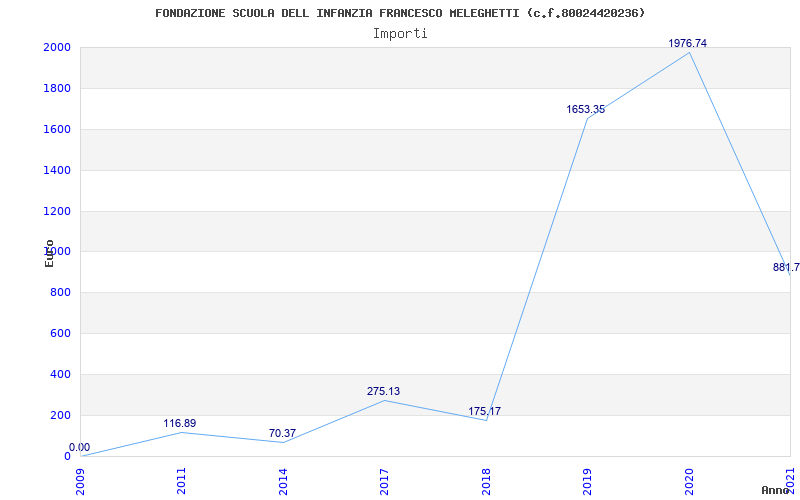The height and width of the screenshot is (500, 800).
Task: Click the 2011 year axis label
Action: (181, 482)
